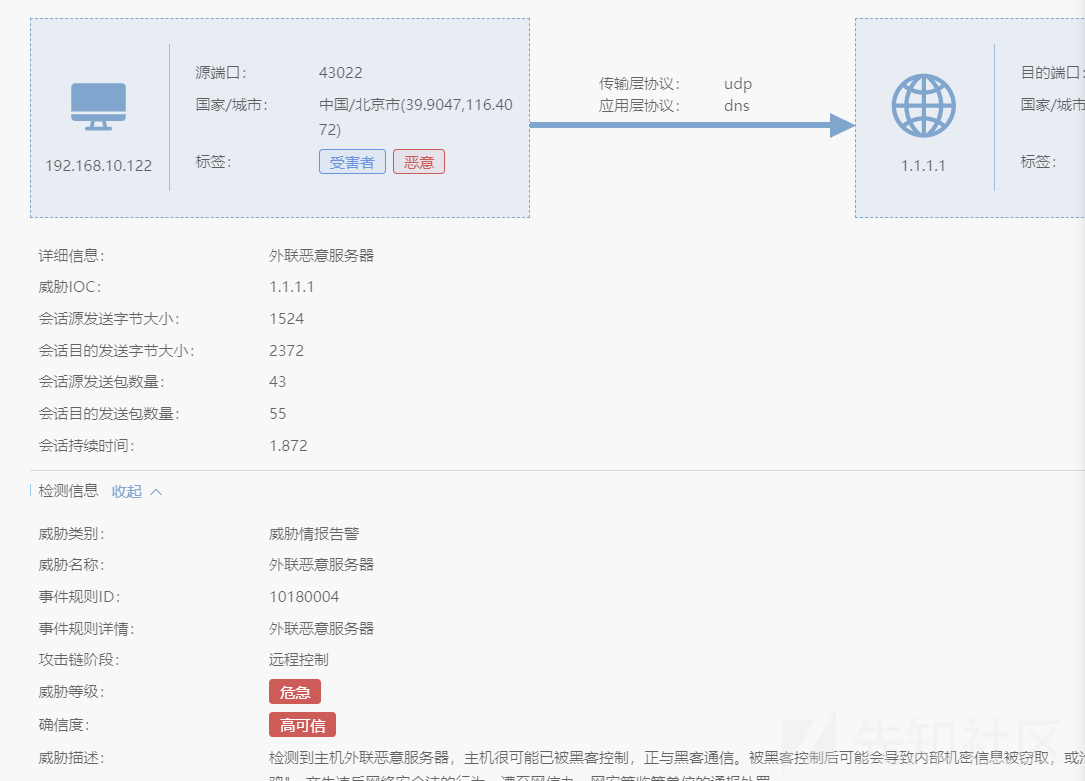Click the 威胁描述 field label
This screenshot has width=1085, height=781.
(69, 757)
